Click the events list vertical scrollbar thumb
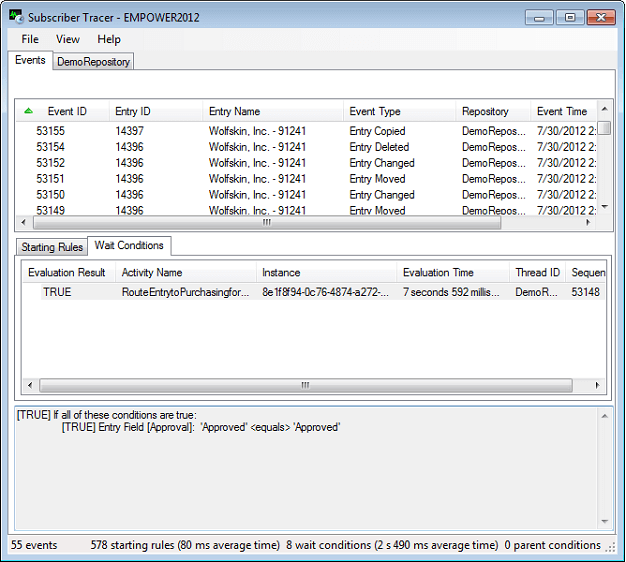Screen dimensions: 626x562 click(x=605, y=128)
